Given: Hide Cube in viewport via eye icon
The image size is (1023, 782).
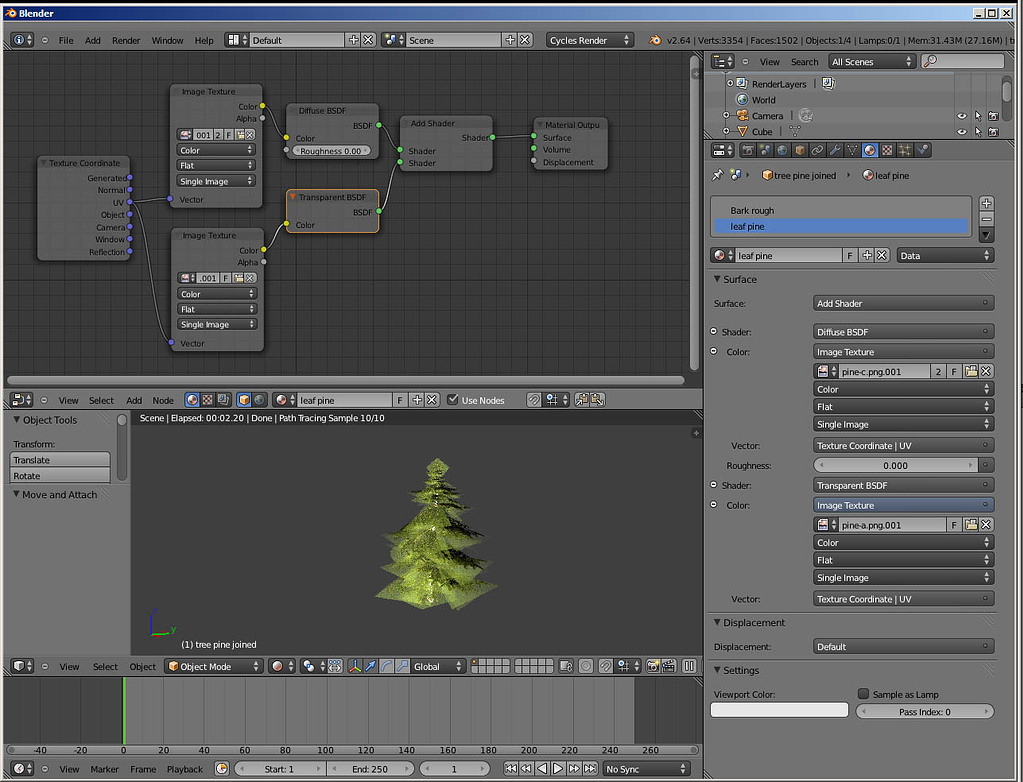Looking at the screenshot, I should pos(962,131).
